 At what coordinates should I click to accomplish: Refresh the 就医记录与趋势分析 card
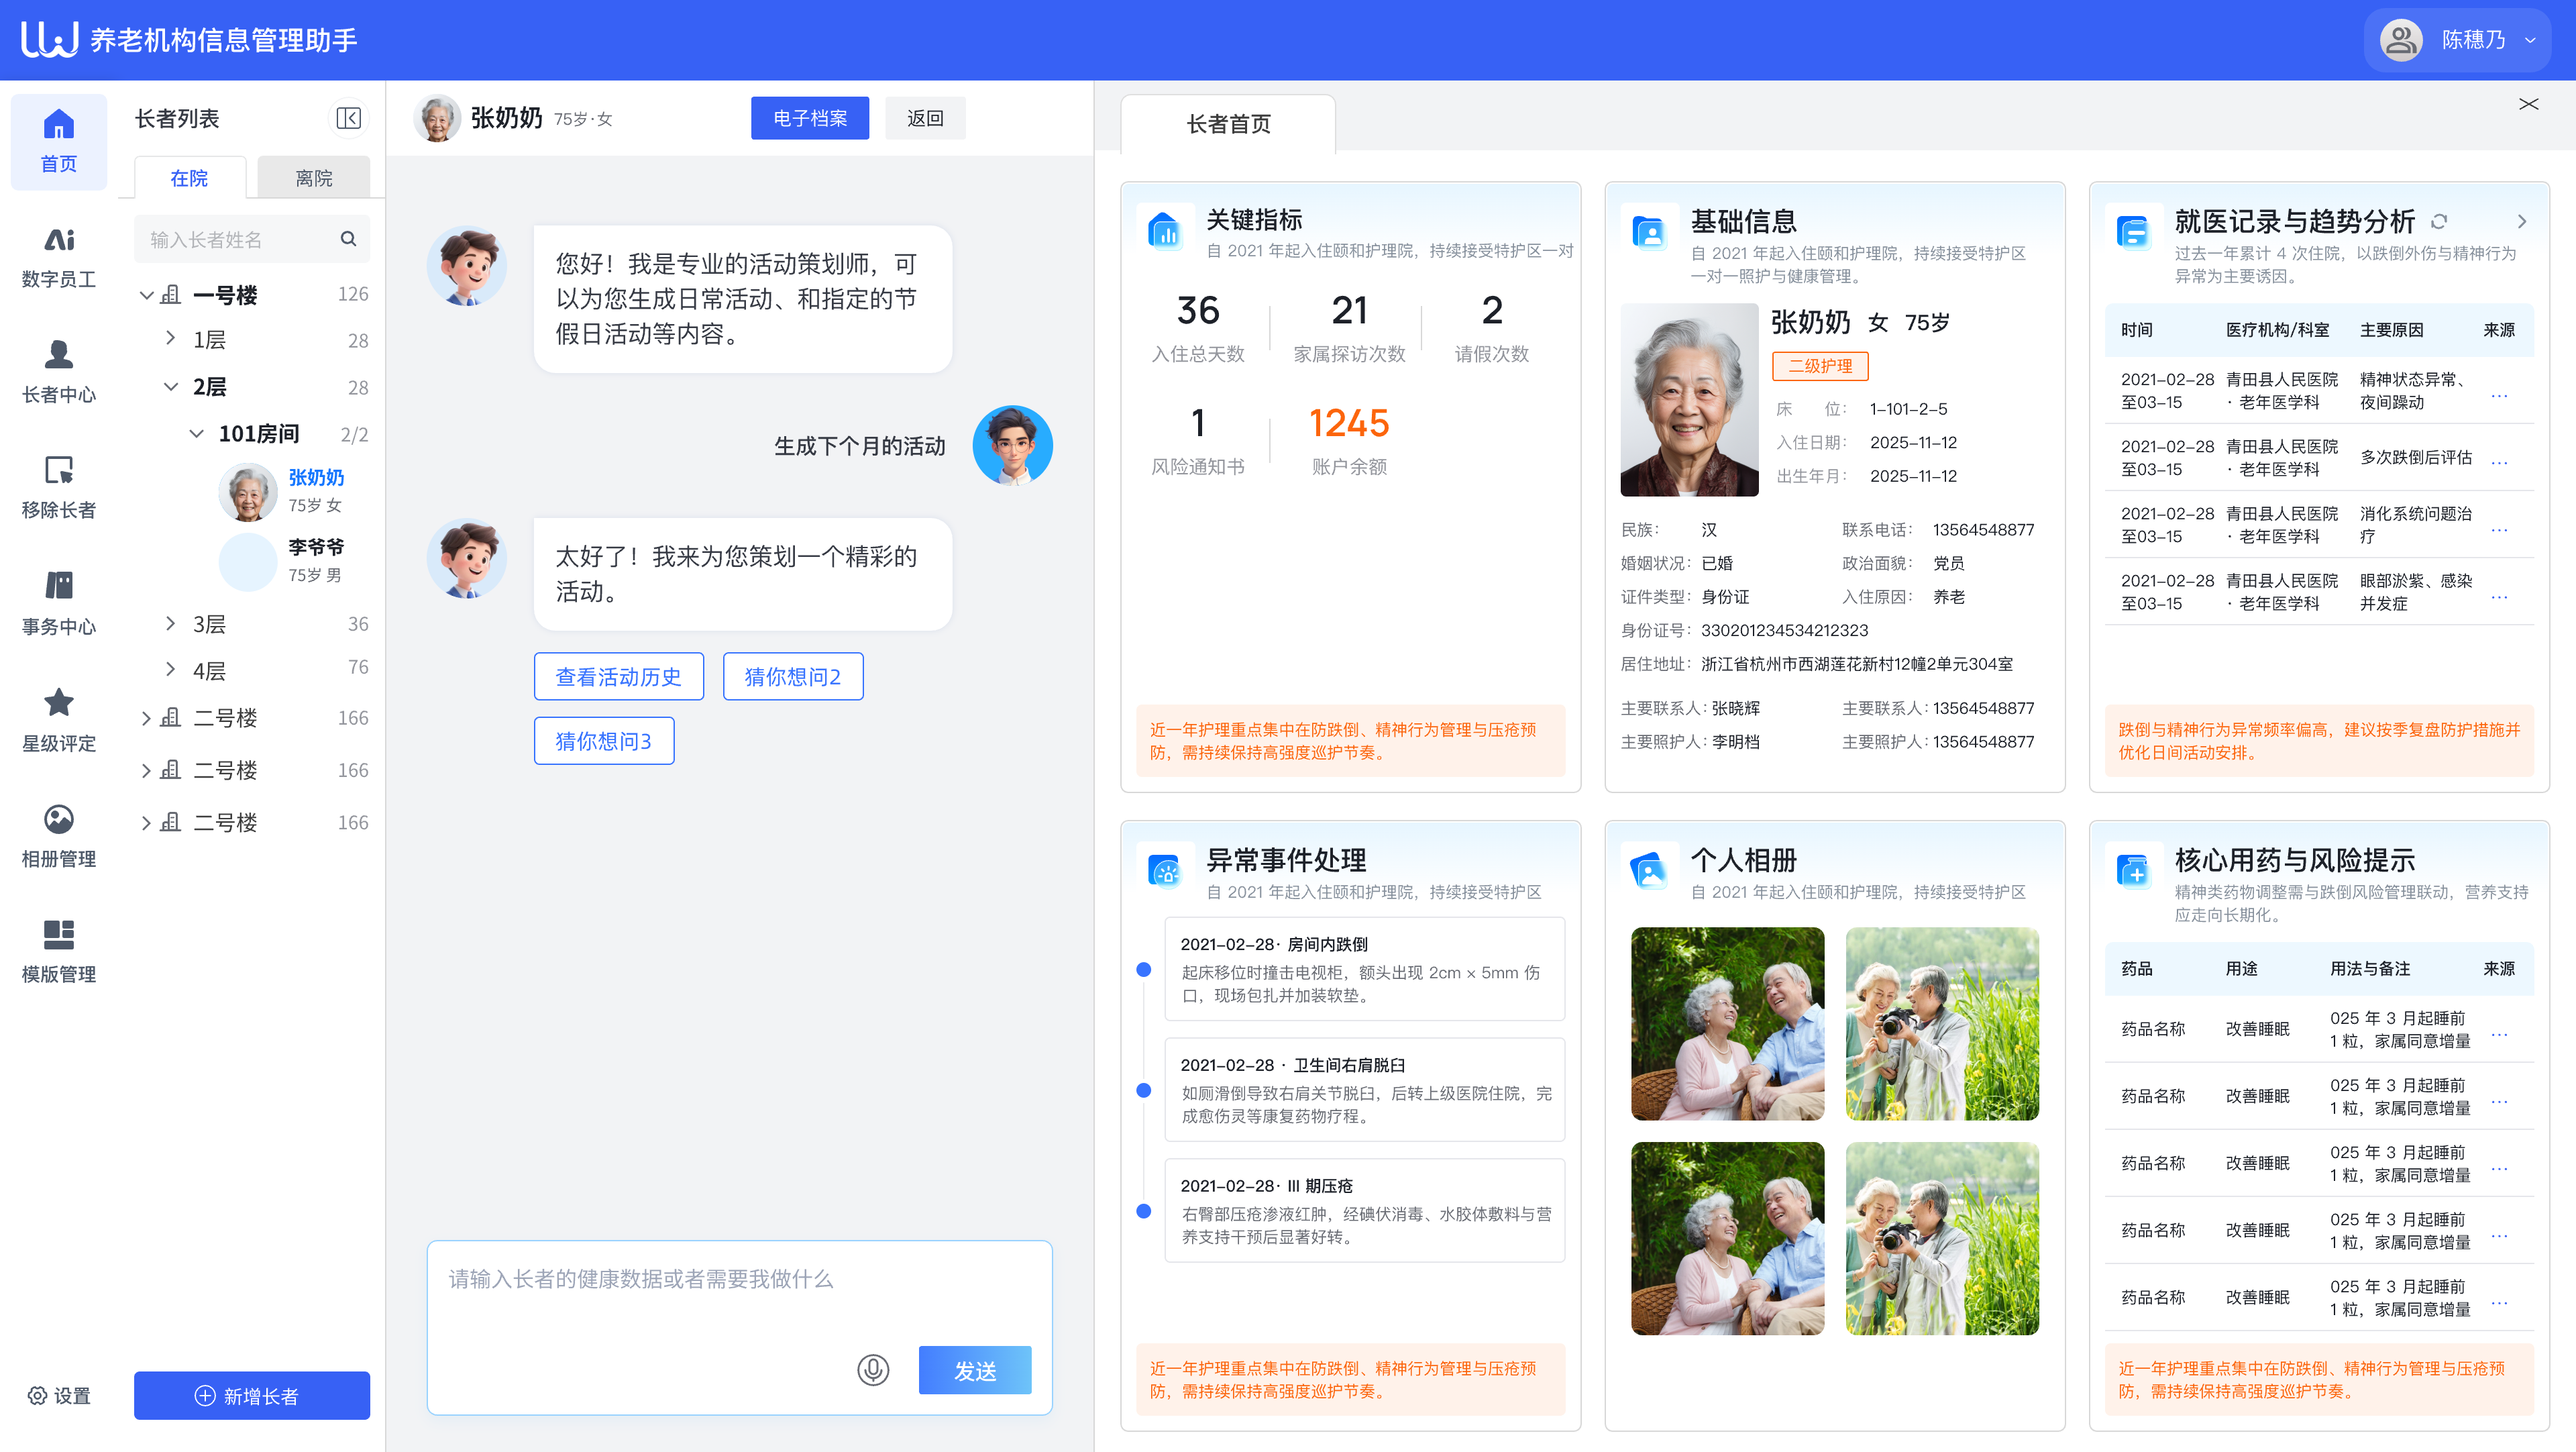click(x=2437, y=222)
